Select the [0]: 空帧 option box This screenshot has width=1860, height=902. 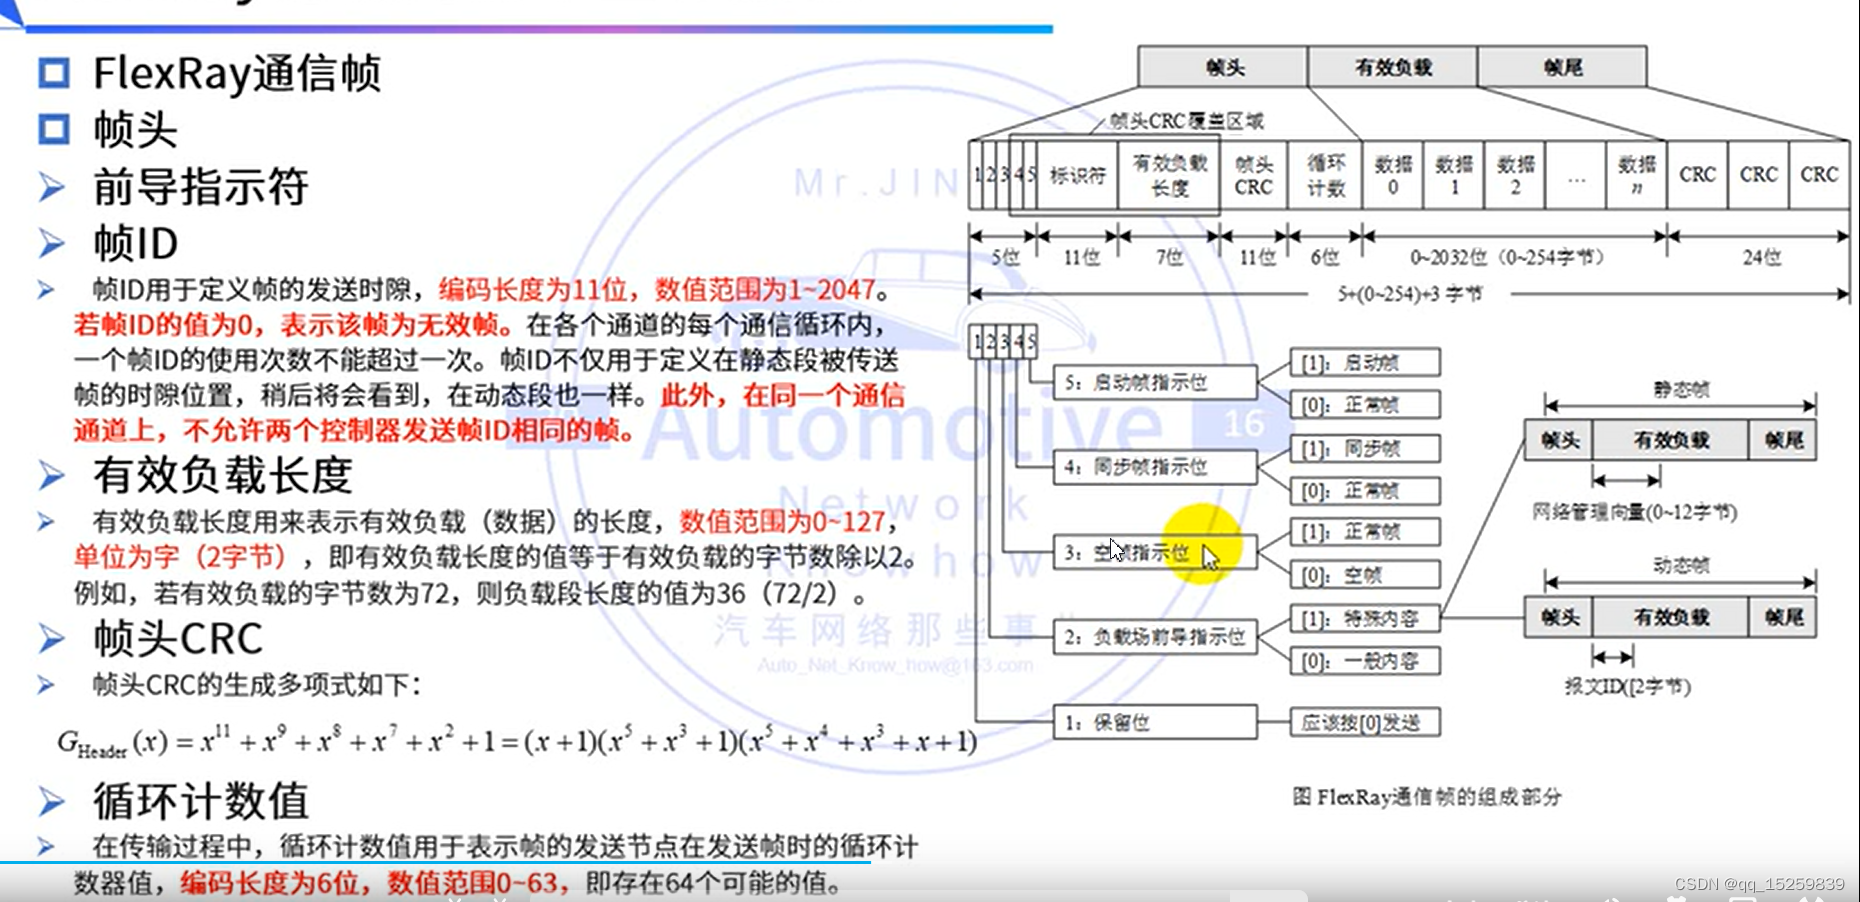1363,574
